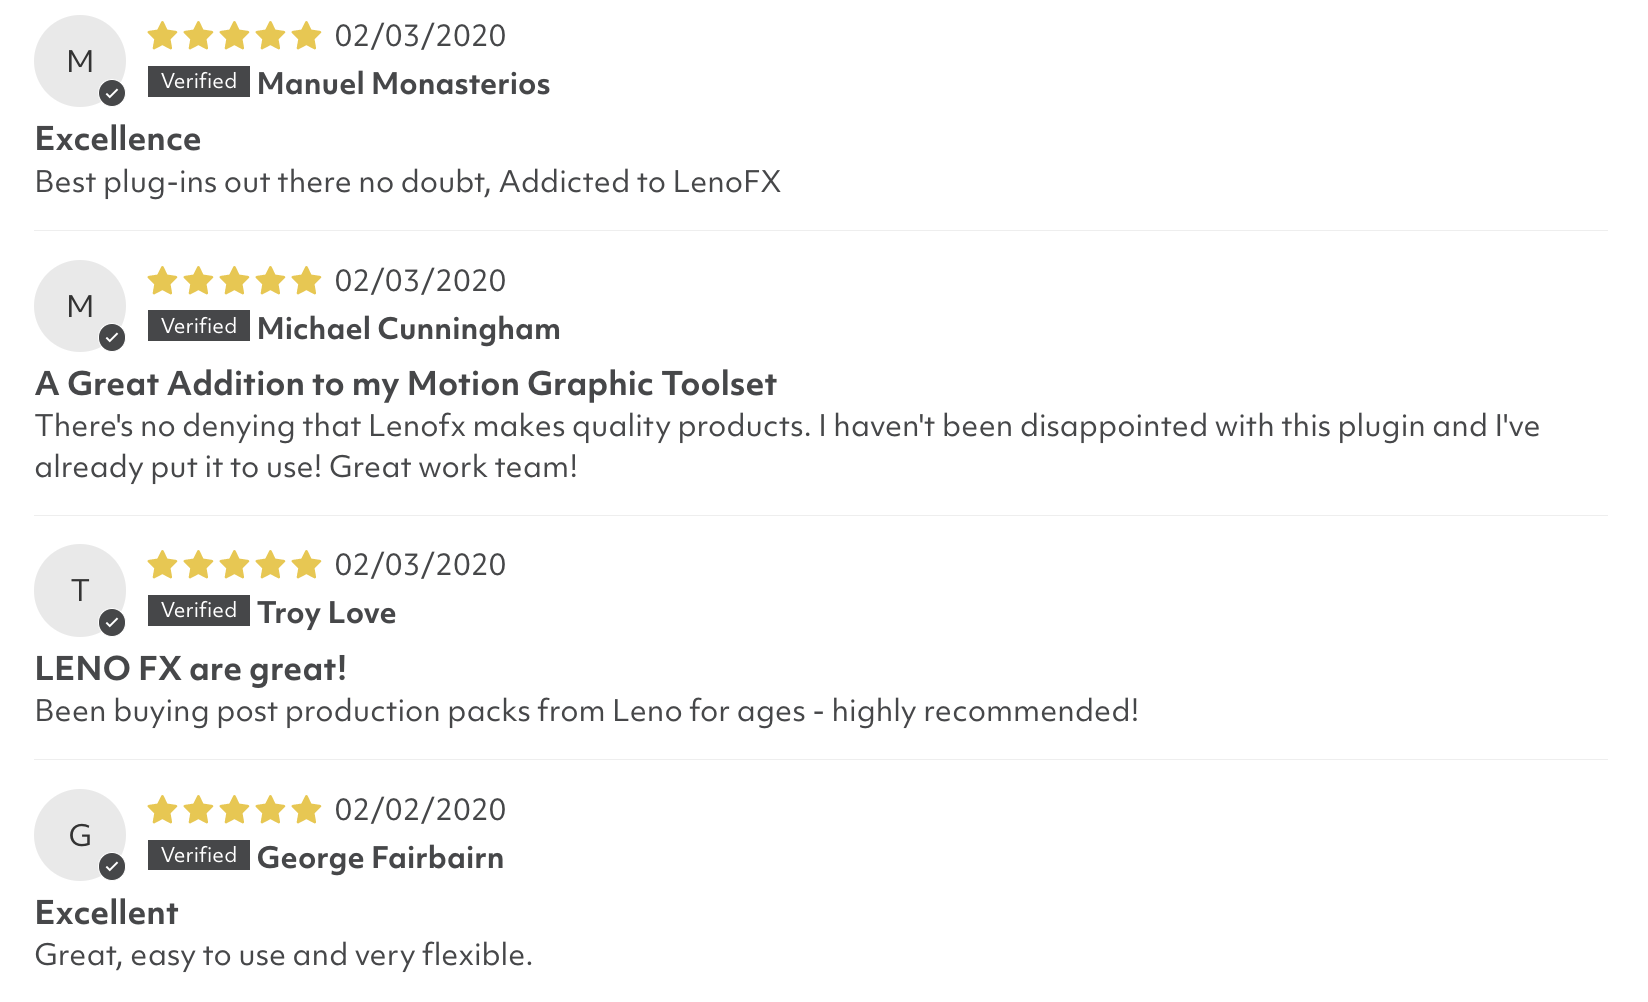Click Verified badge next to Troy Love
This screenshot has height=1002, width=1648.
pos(199,610)
